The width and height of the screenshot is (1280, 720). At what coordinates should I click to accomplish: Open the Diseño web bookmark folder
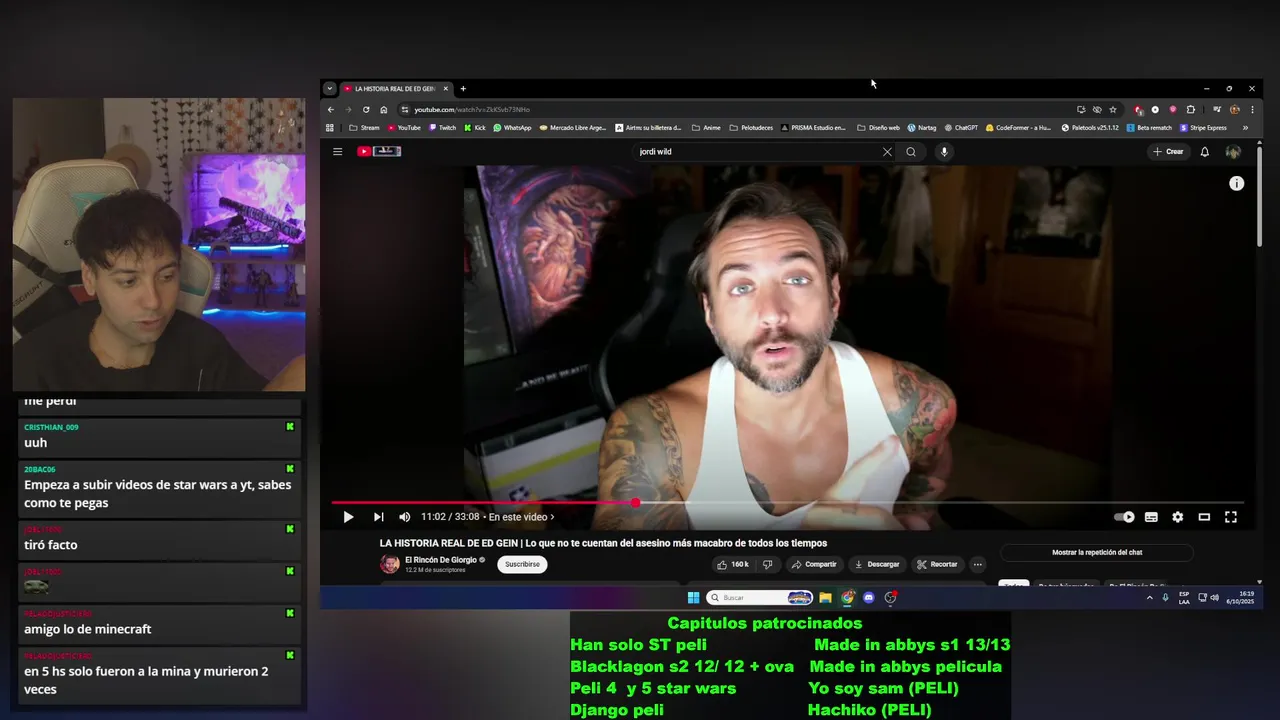point(878,128)
